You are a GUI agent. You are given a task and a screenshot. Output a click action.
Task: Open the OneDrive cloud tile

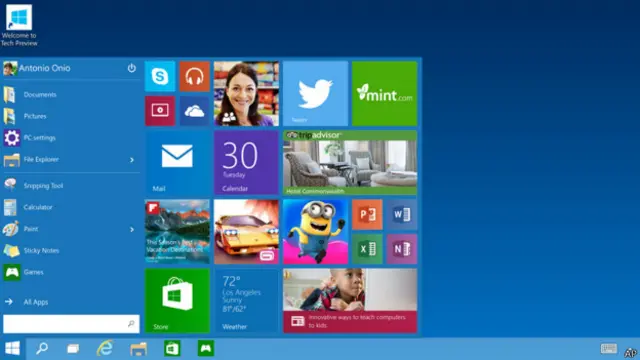tap(195, 111)
